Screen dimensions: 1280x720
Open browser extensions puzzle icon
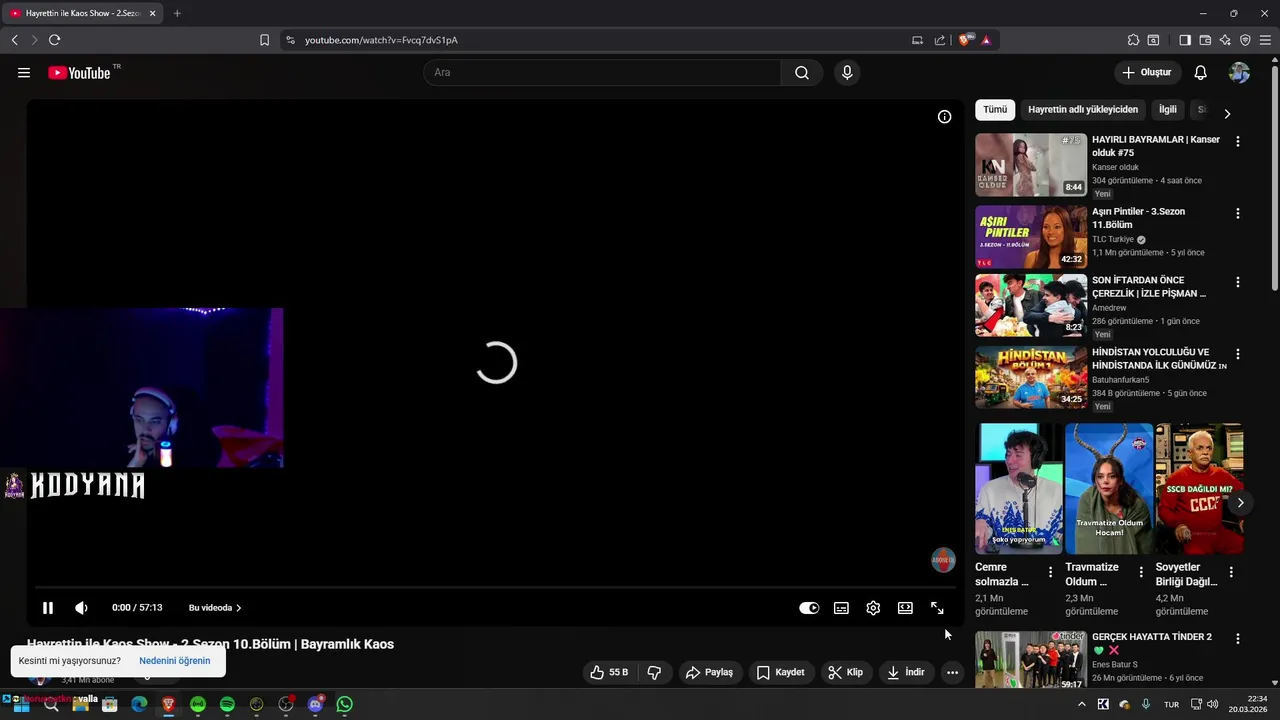click(x=1133, y=40)
